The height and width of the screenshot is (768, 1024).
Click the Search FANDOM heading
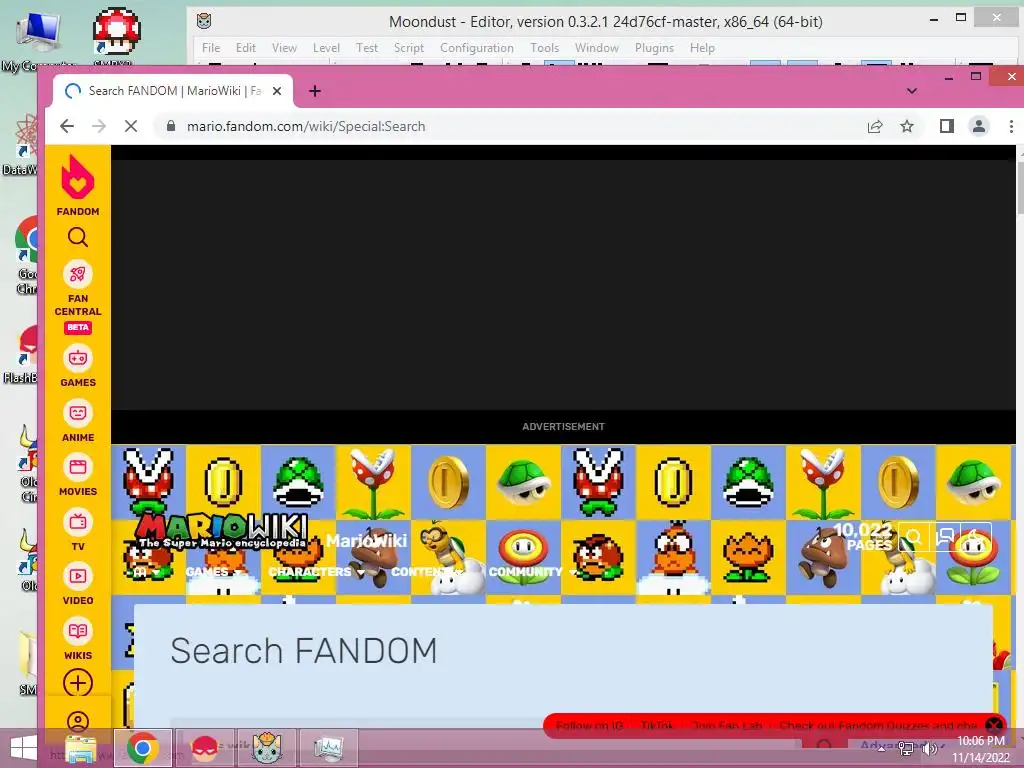coord(304,651)
